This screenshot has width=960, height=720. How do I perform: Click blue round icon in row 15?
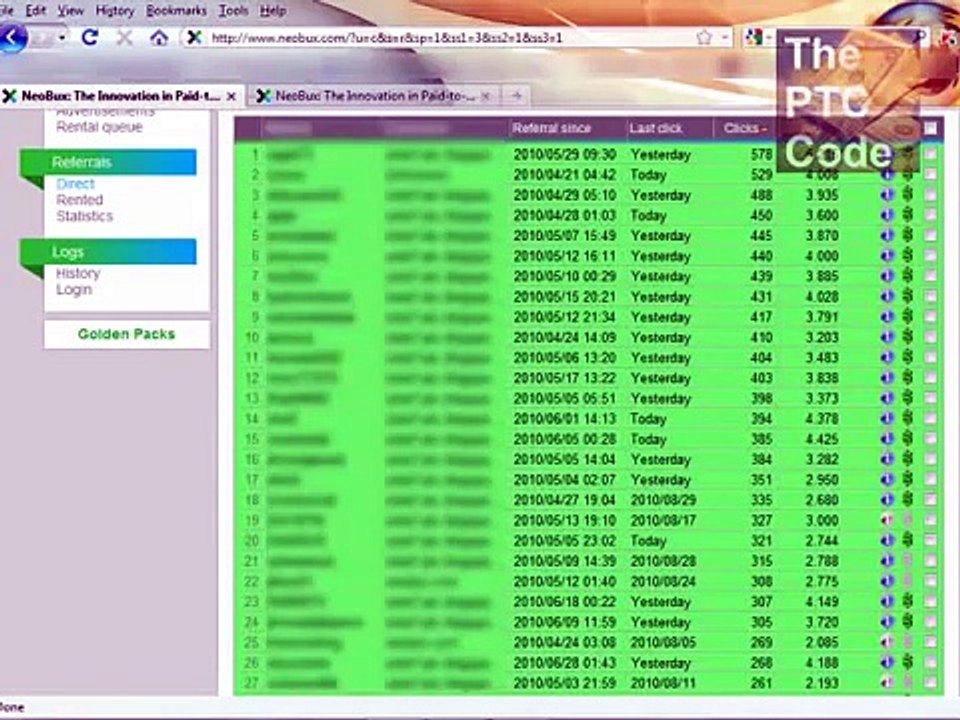[887, 439]
